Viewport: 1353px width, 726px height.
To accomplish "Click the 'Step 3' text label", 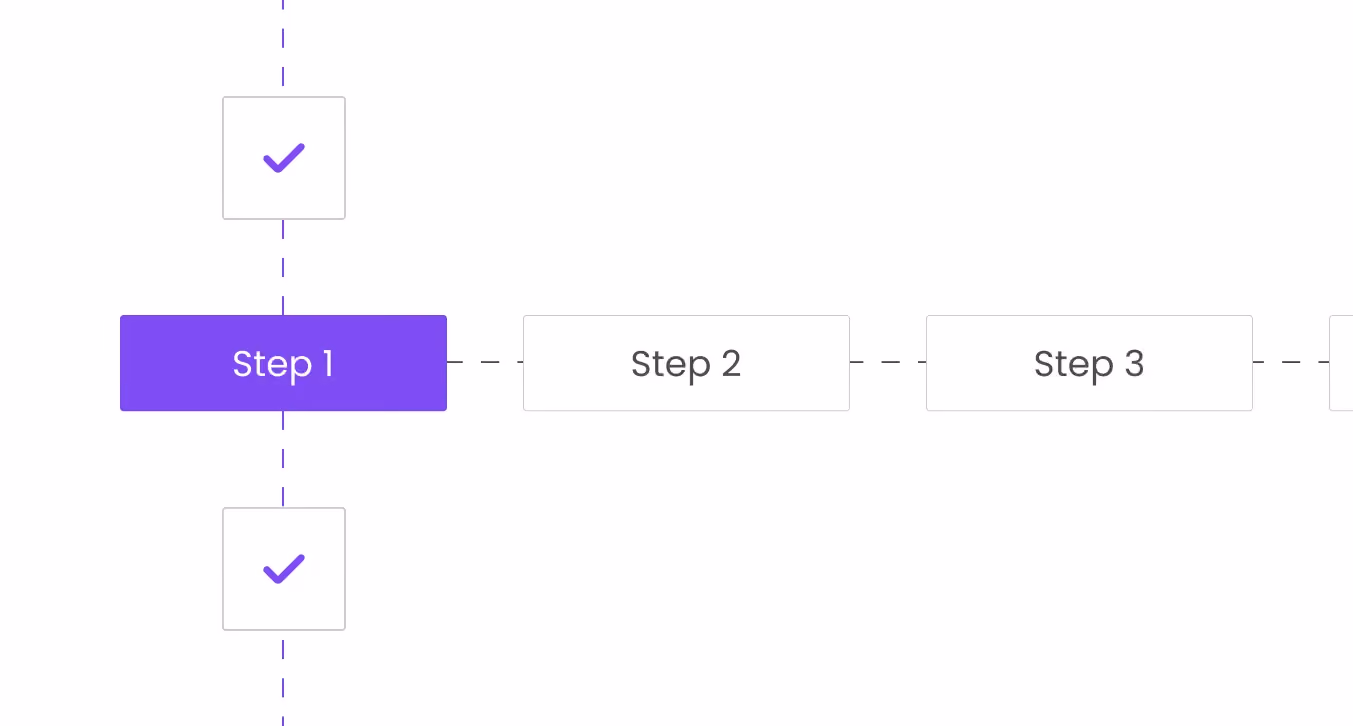I will pos(1089,364).
